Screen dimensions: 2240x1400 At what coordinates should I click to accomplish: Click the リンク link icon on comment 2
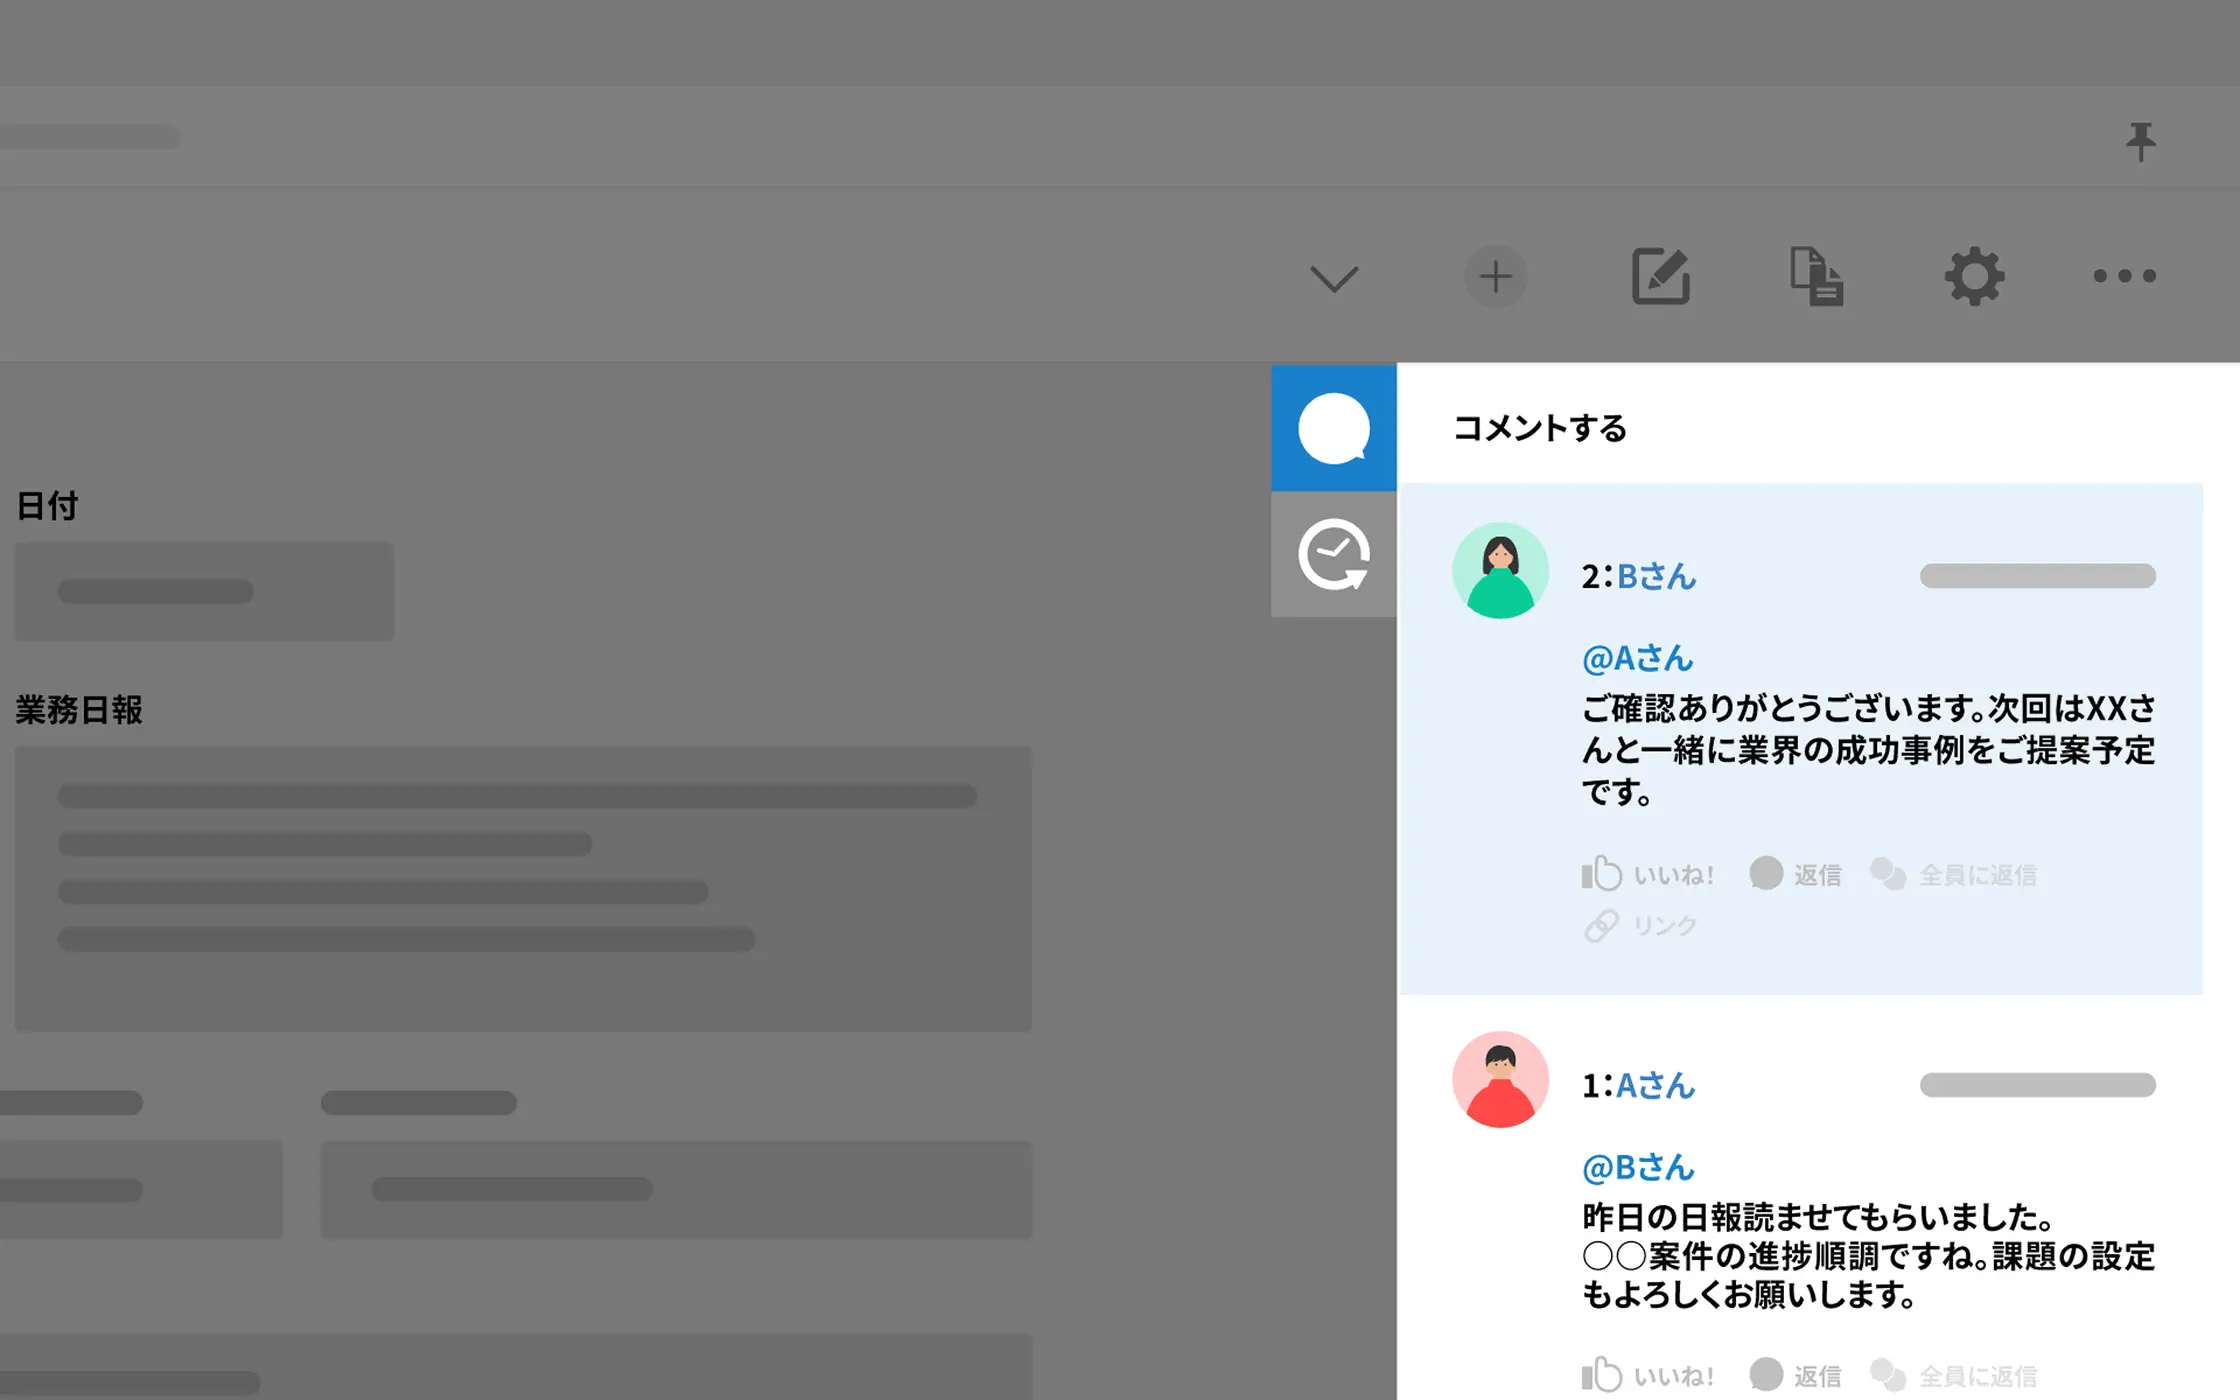pos(1641,925)
